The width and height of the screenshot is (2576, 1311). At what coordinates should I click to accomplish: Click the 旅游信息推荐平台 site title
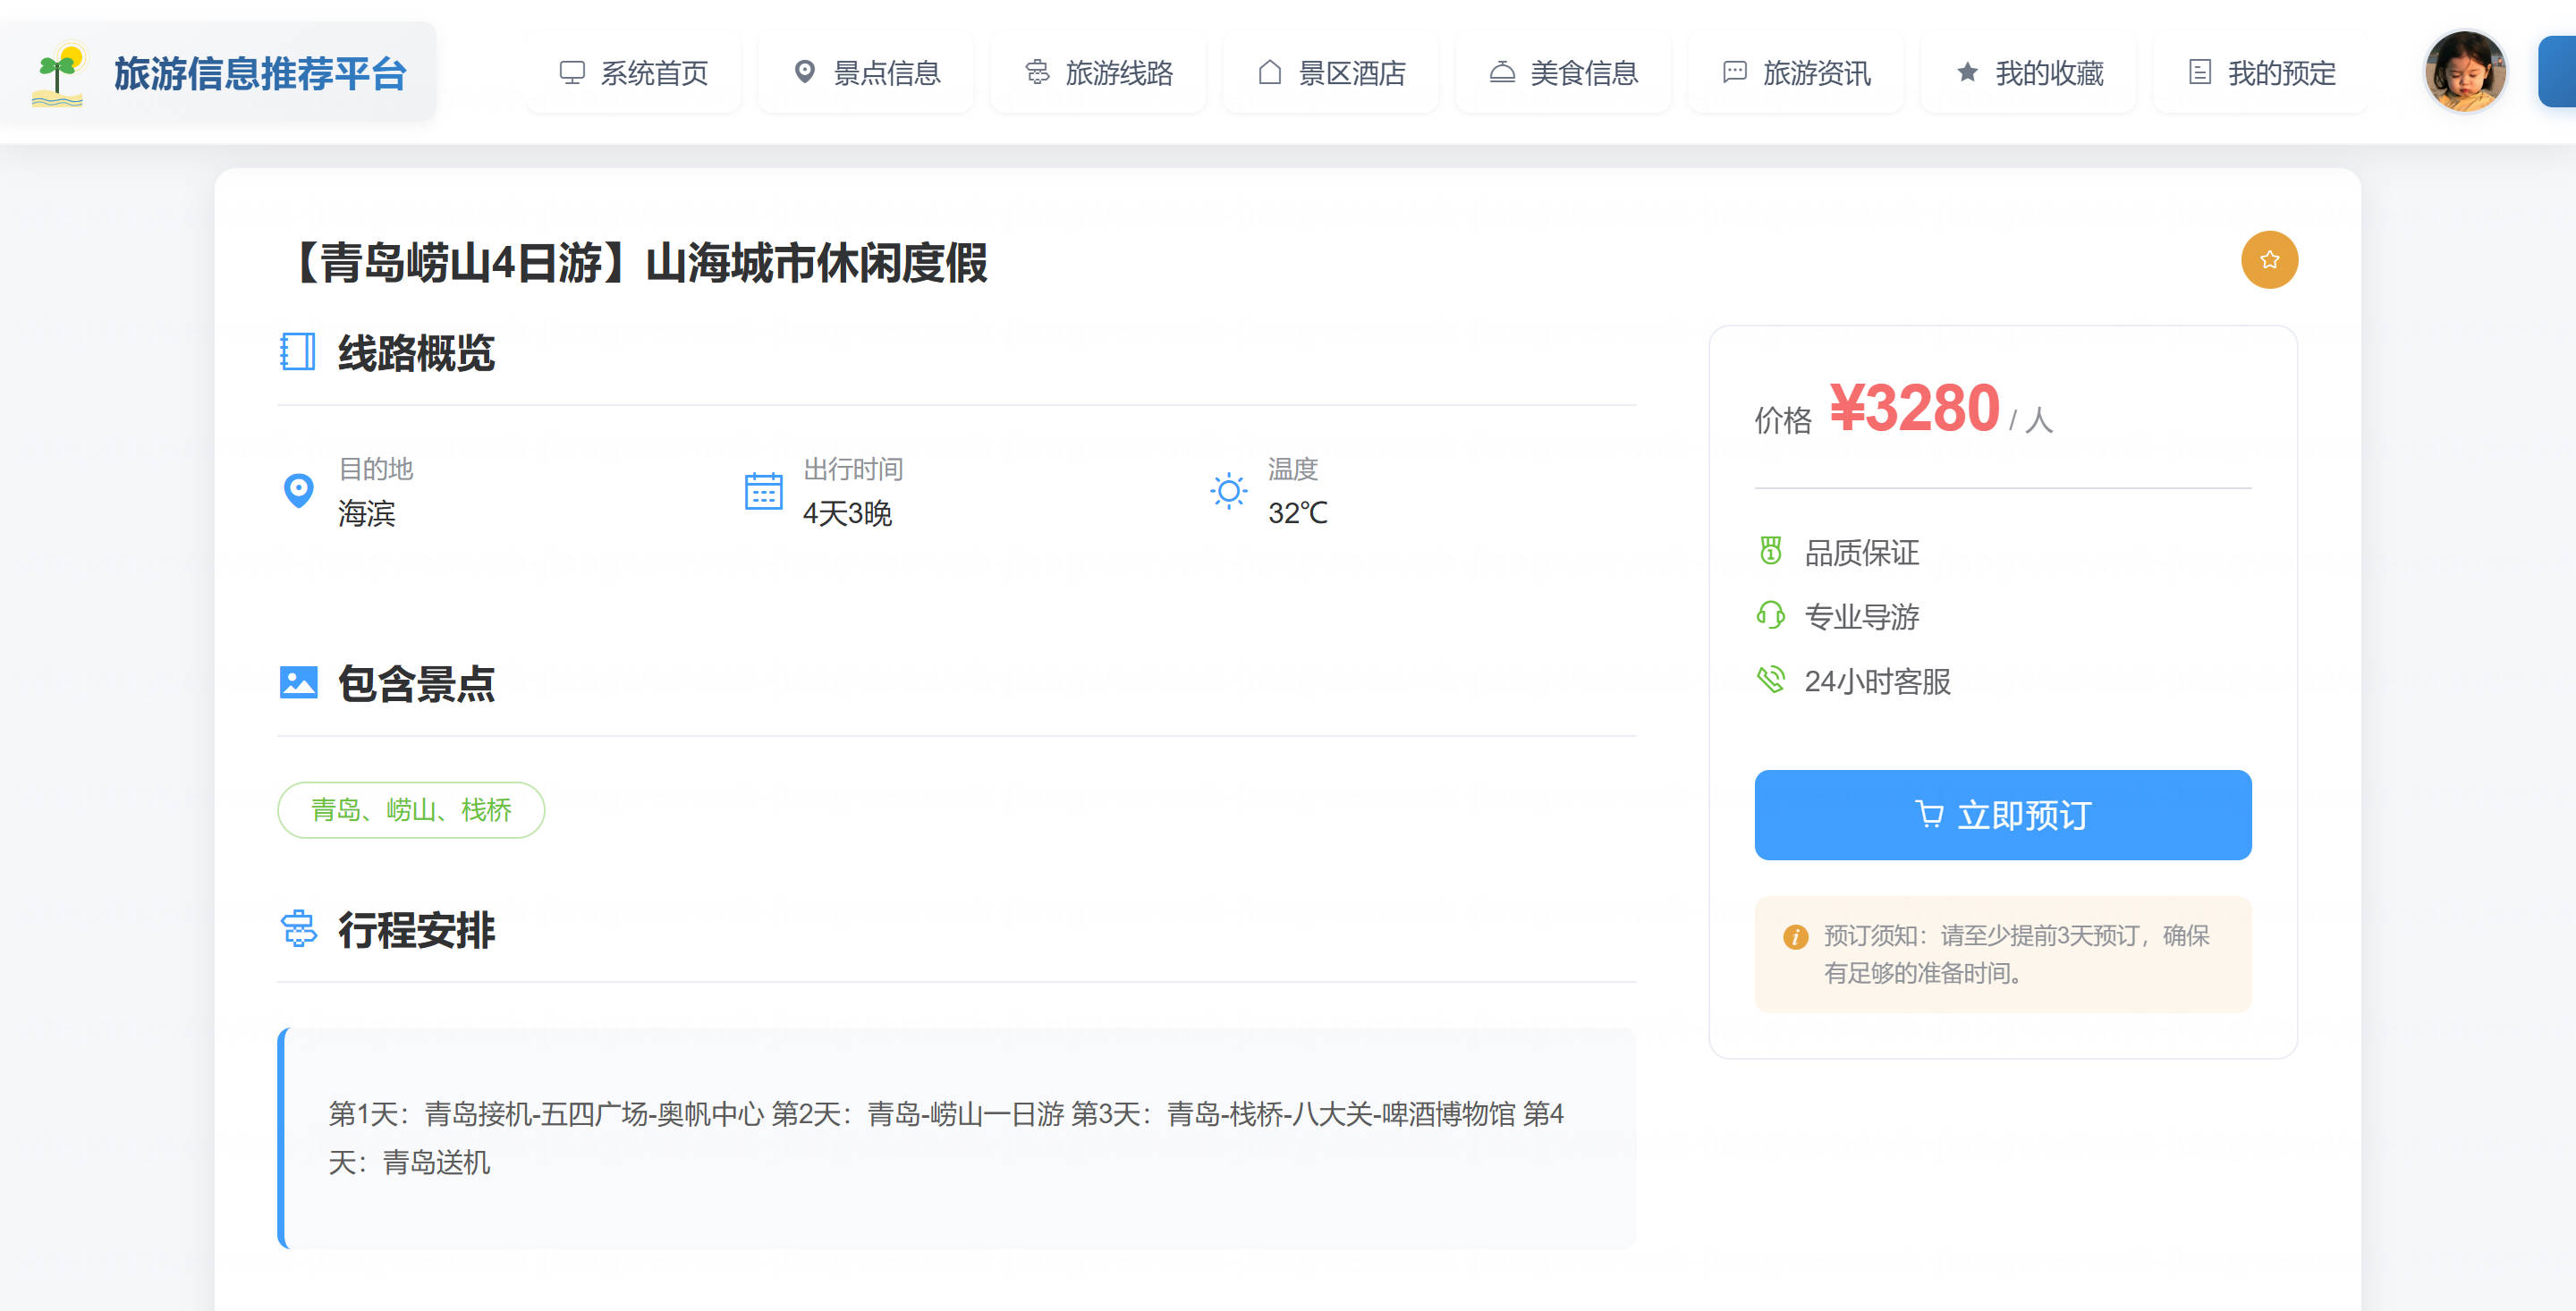pos(260,74)
